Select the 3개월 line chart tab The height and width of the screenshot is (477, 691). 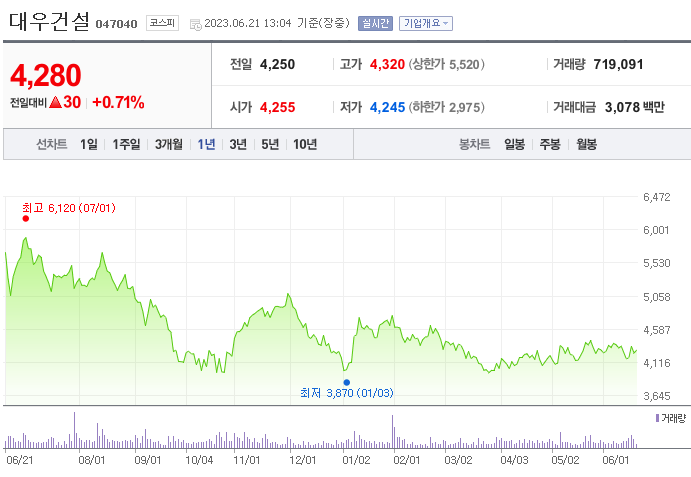pyautogui.click(x=168, y=144)
